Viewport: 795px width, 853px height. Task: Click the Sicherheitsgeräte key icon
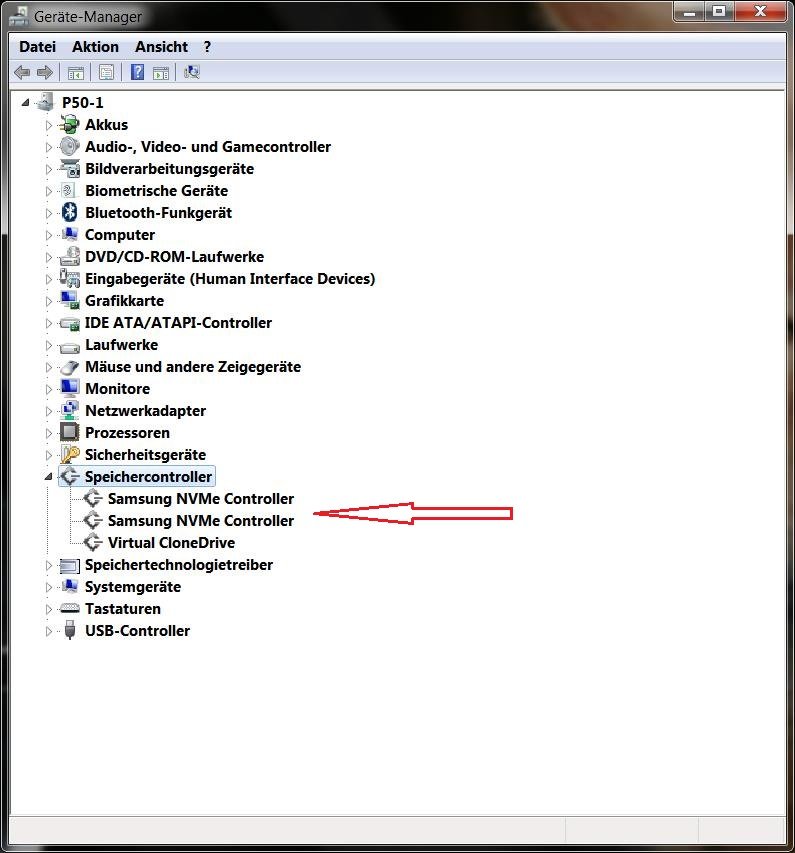coord(70,454)
